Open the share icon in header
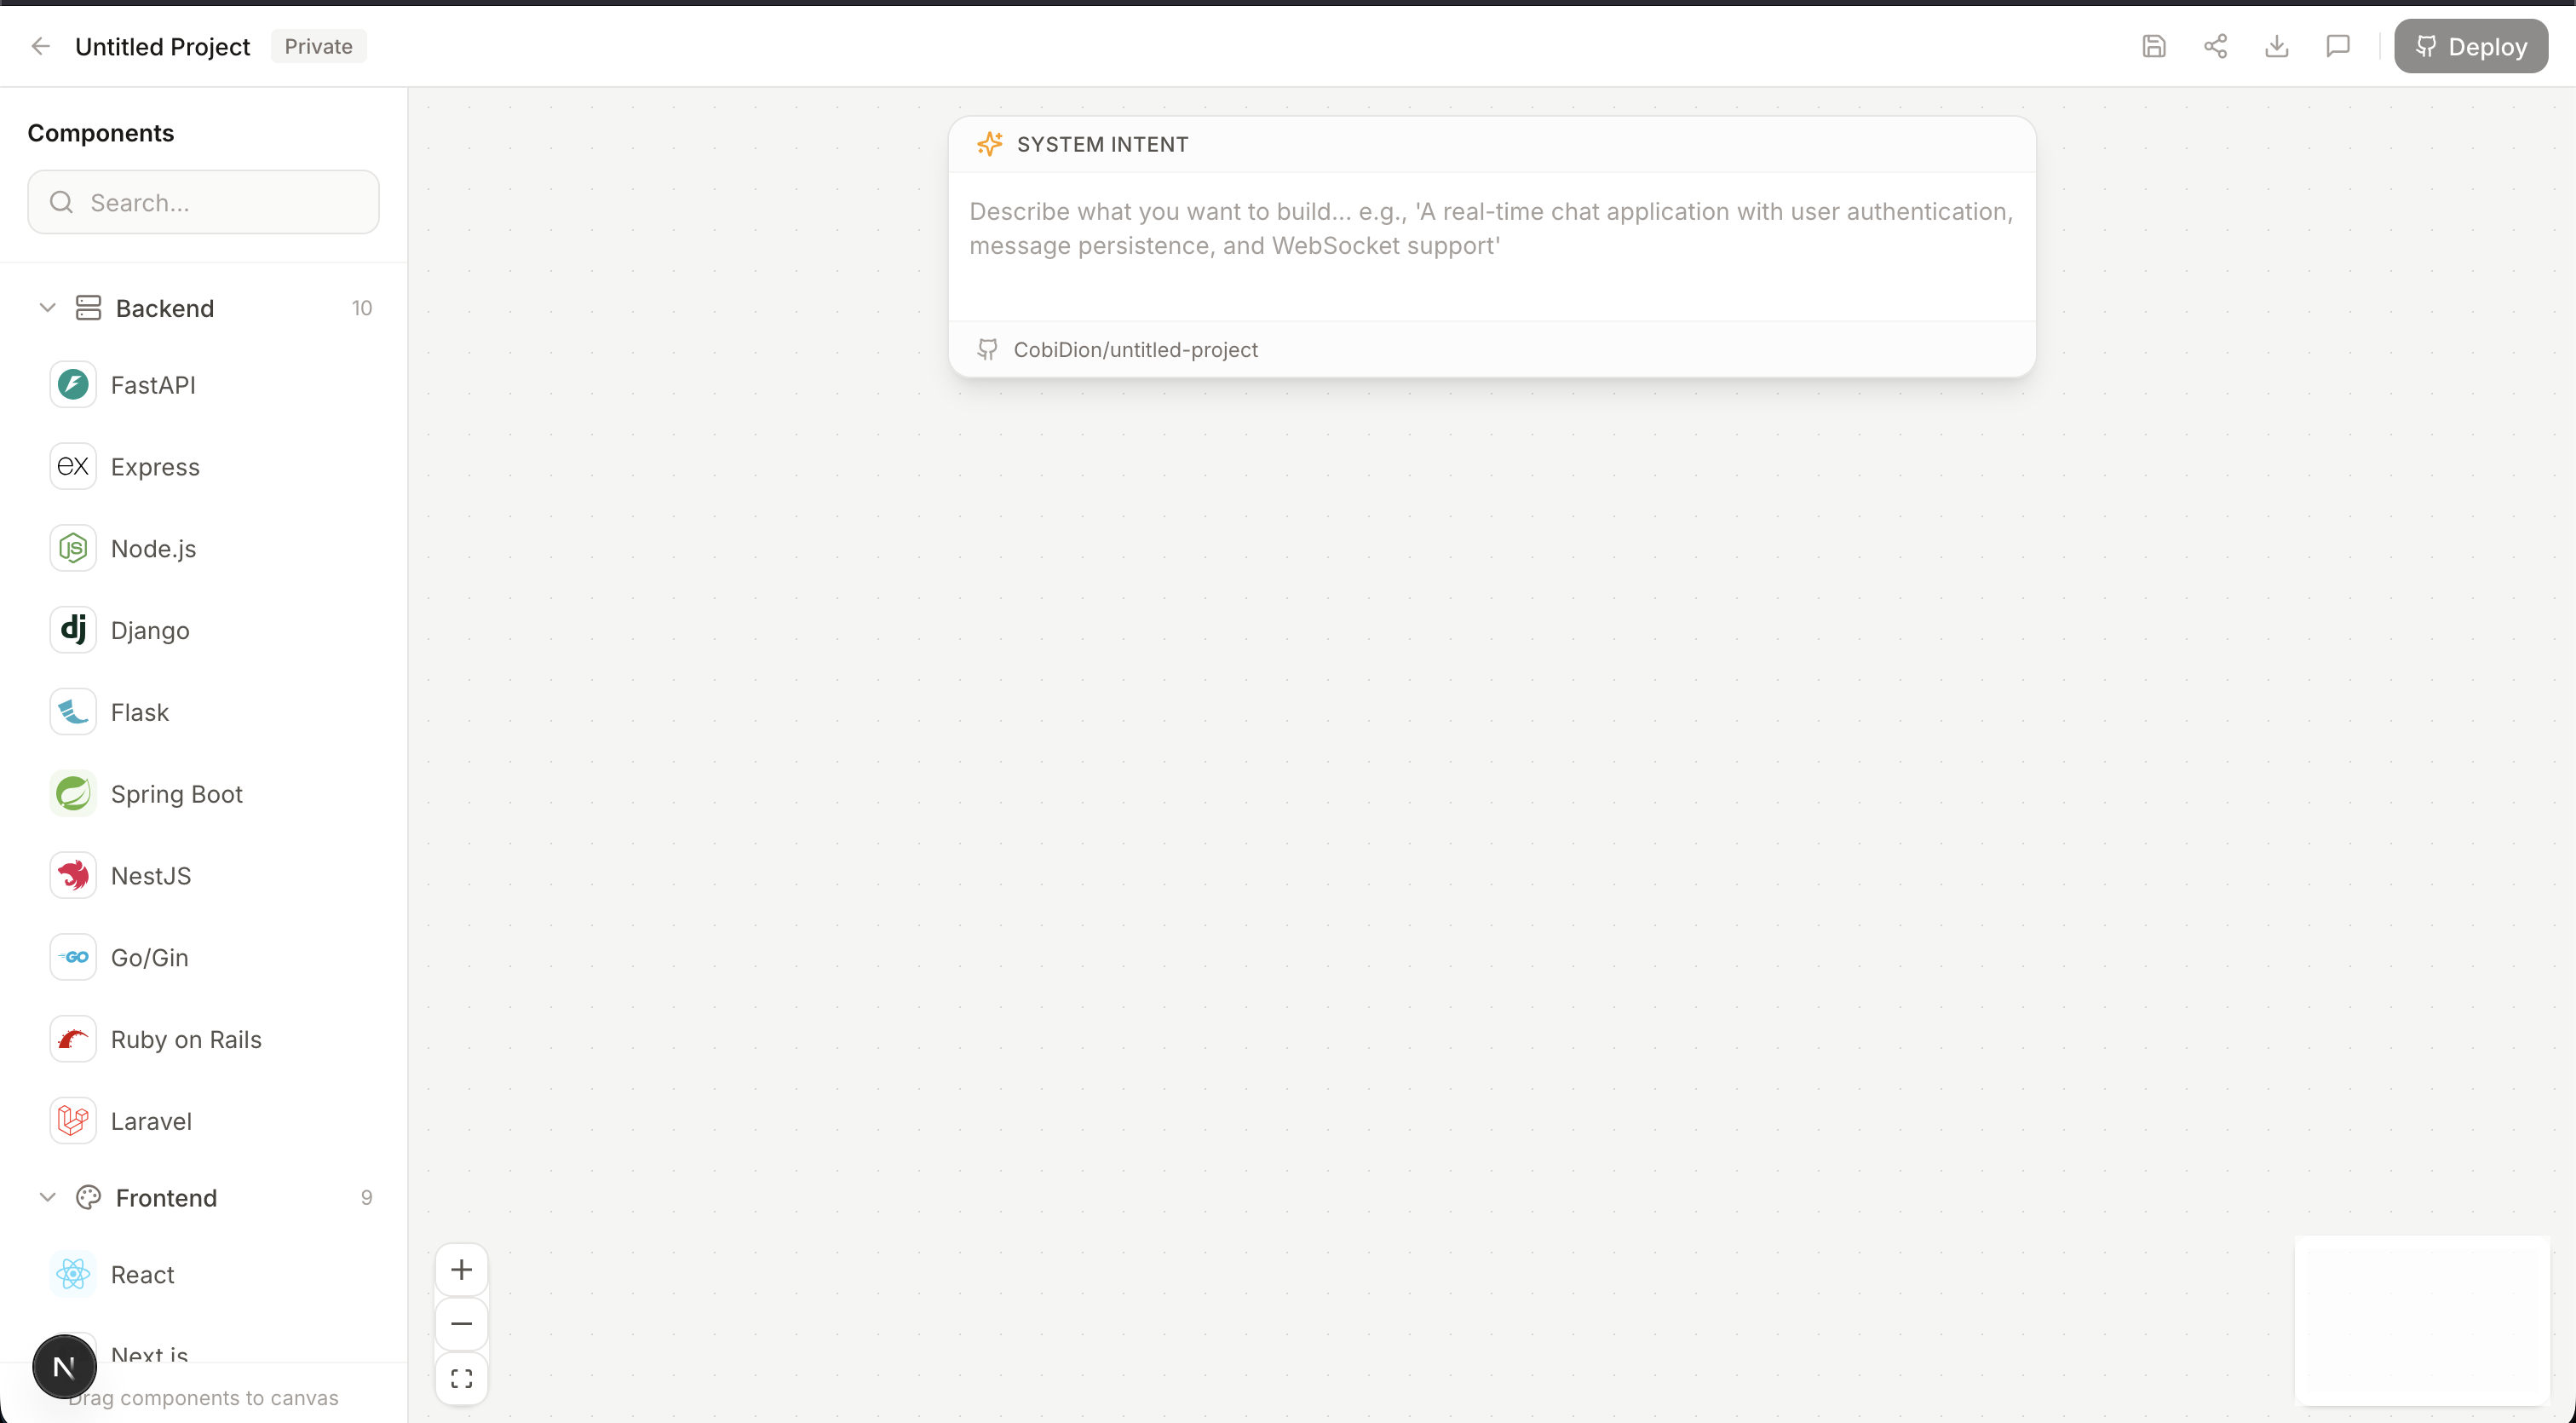This screenshot has height=1423, width=2576. point(2215,46)
